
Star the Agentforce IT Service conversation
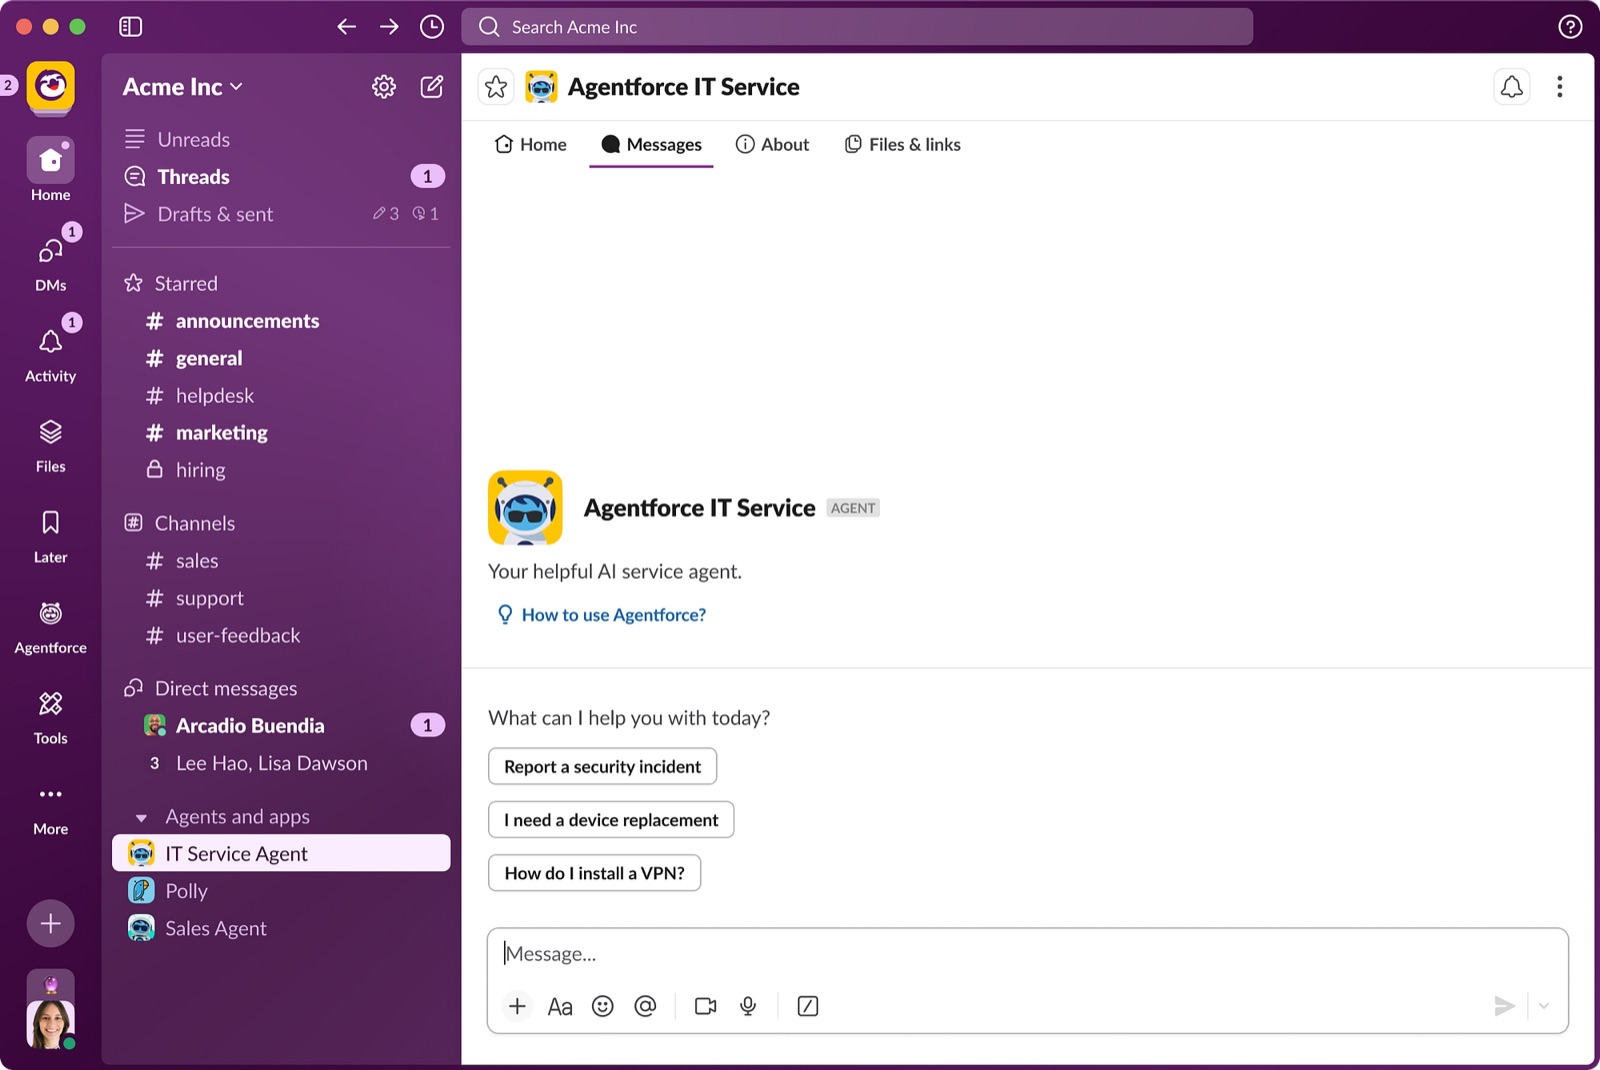(x=496, y=87)
